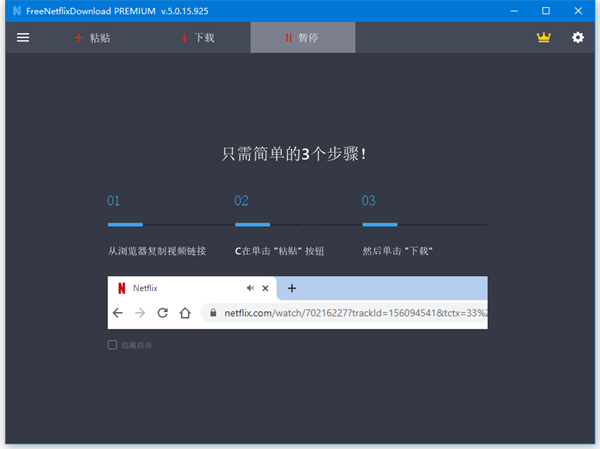Viewport: 600px width, 449px height.
Task: Click heading 只需简单的3个步骤!
Action: 294,154
